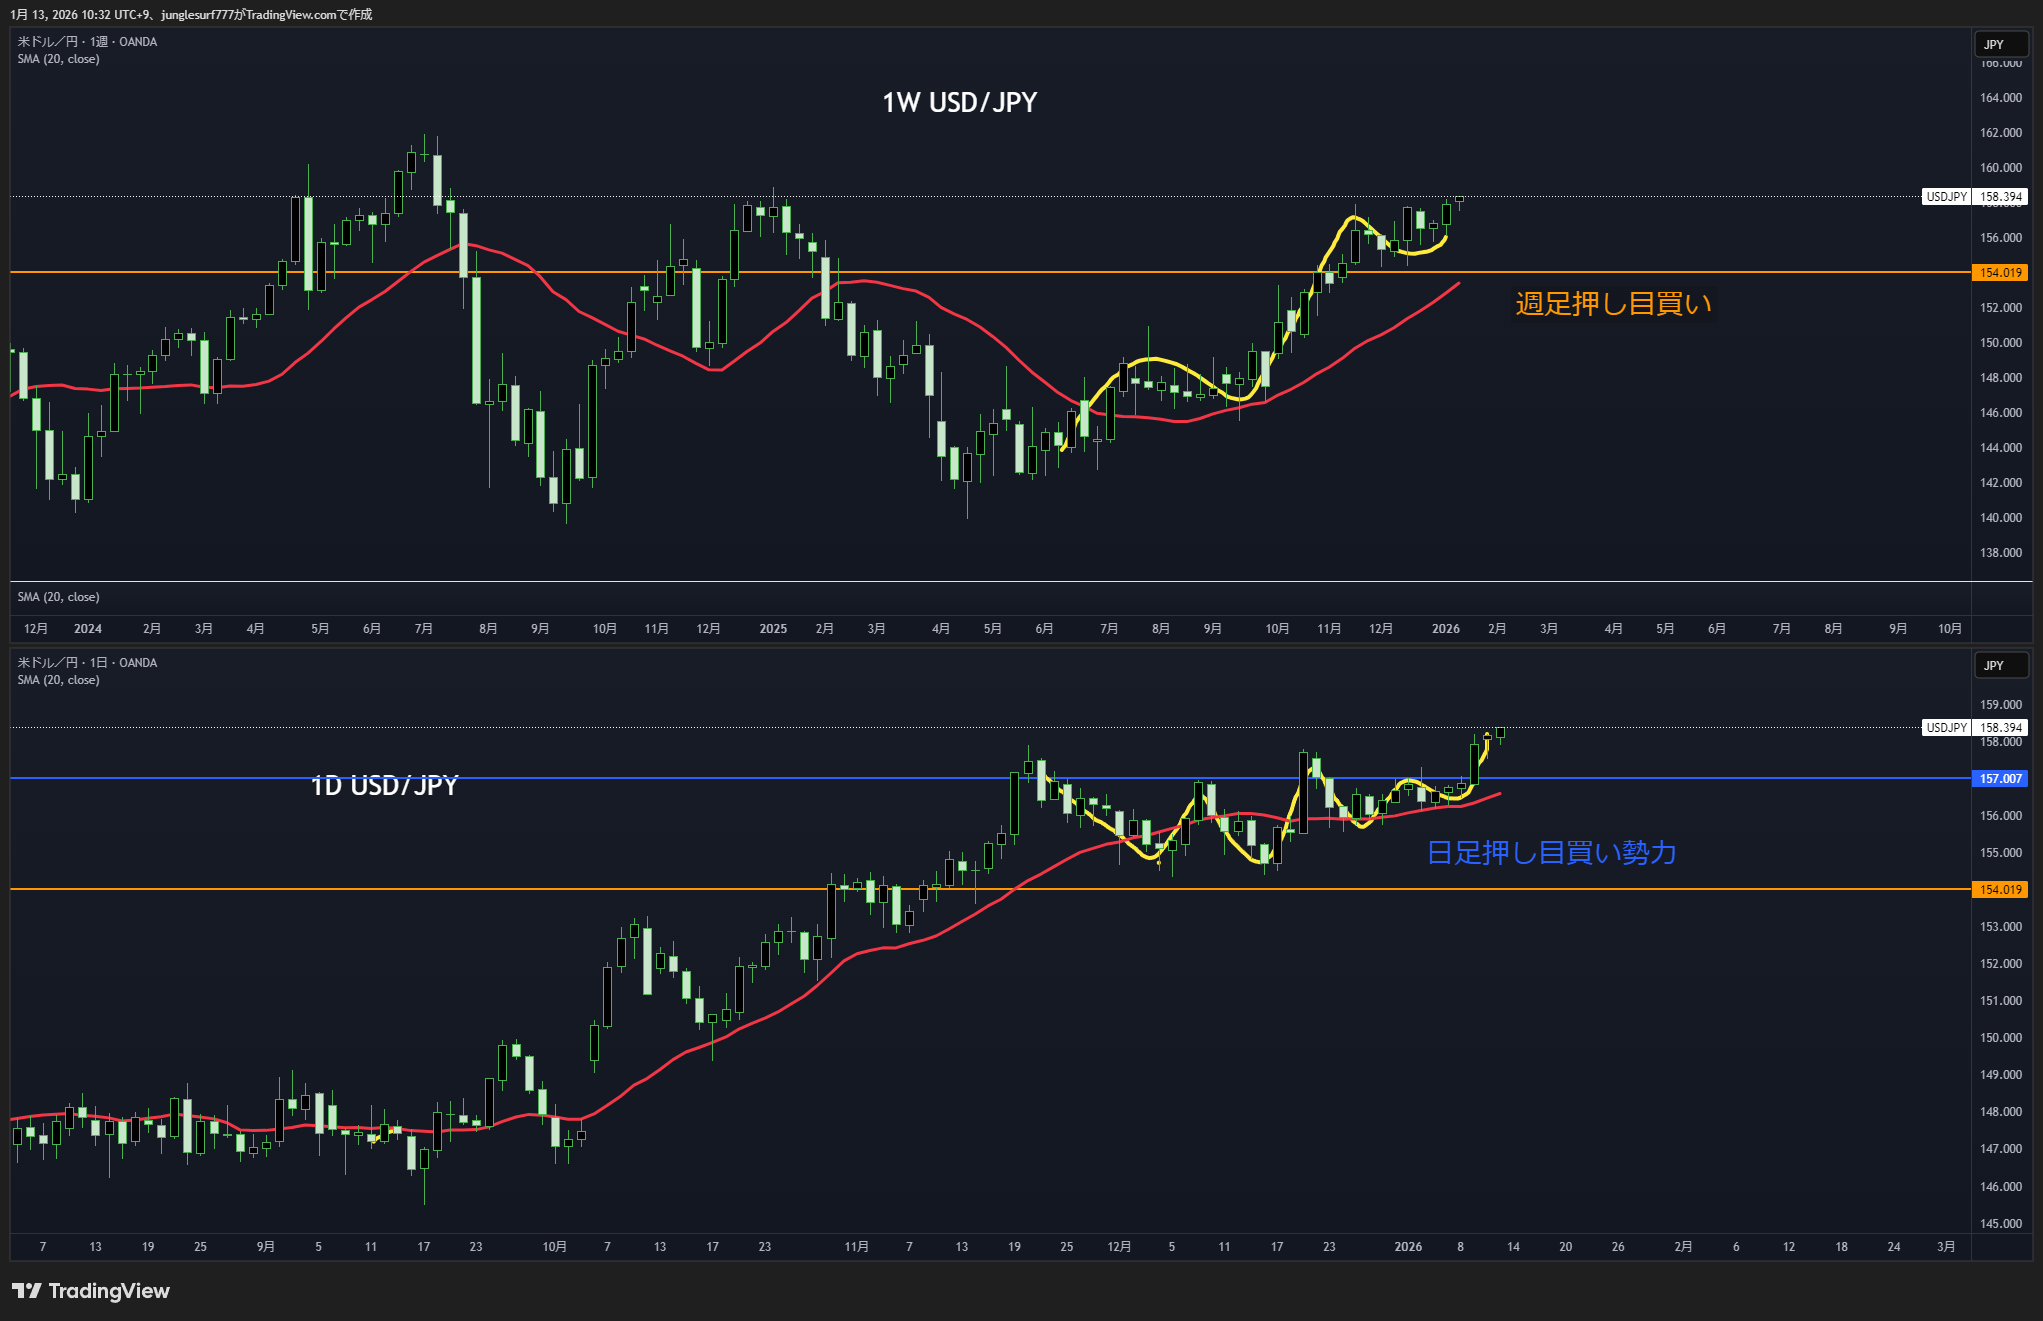Select the blue '日足押し目買い勢力' text label
Image resolution: width=2043 pixels, height=1321 pixels.
click(x=1551, y=853)
